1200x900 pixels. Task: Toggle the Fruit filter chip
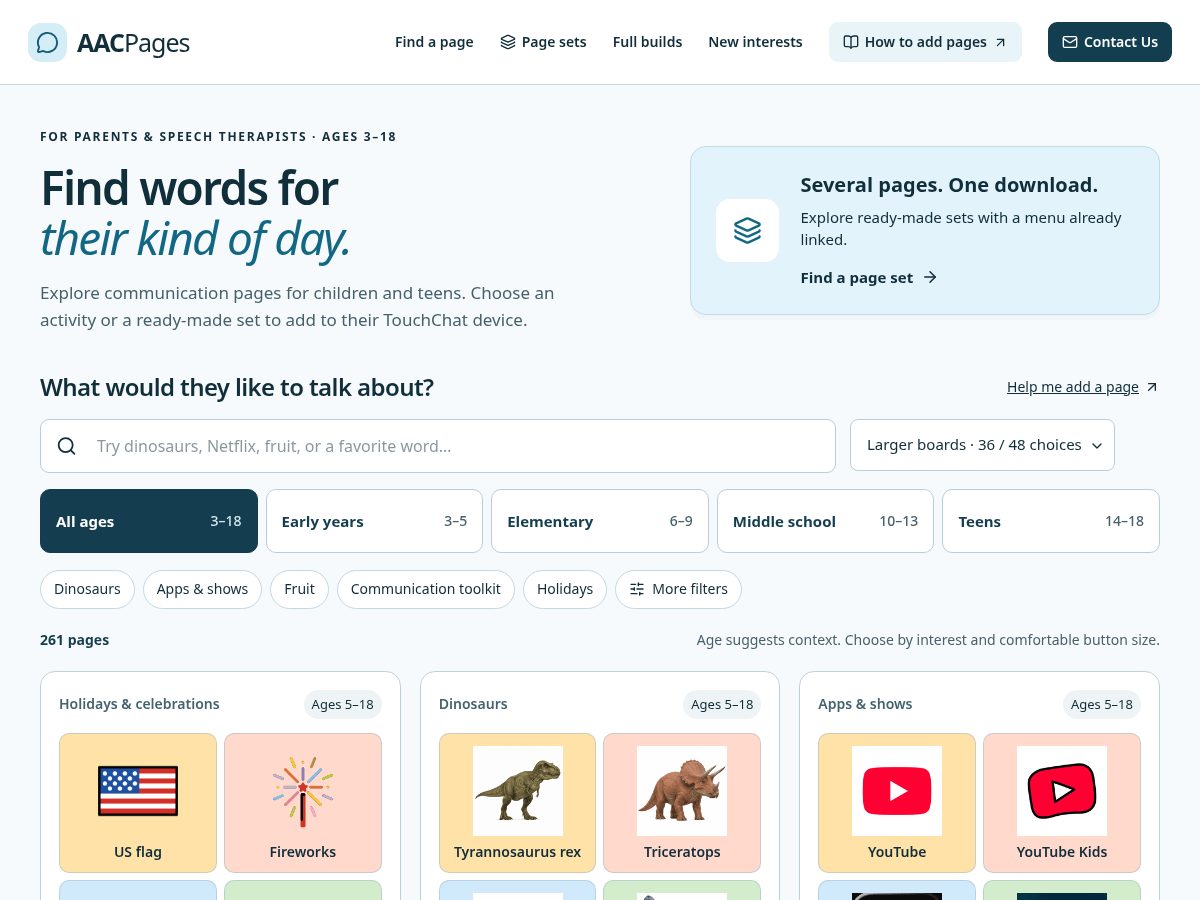299,589
